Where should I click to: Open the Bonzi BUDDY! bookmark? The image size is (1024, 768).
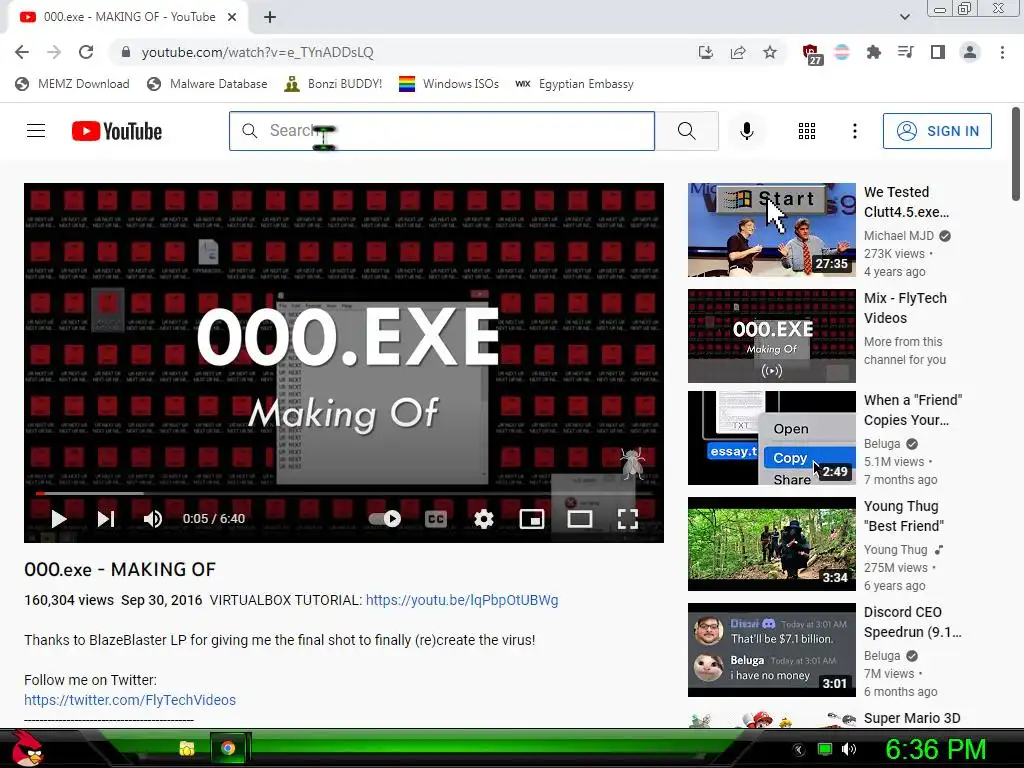click(x=333, y=84)
